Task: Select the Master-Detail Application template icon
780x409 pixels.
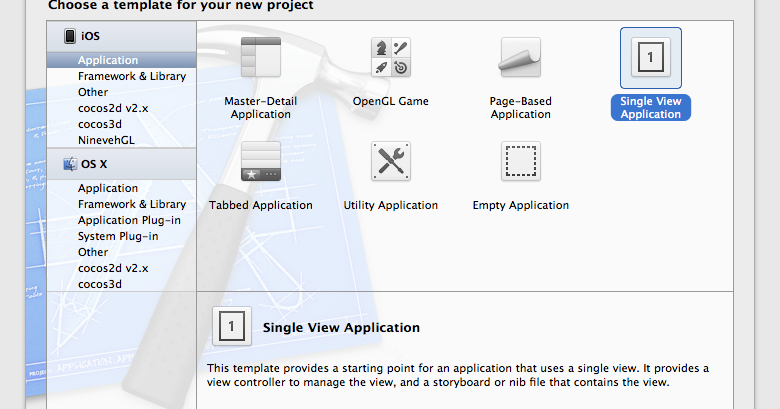Action: pos(261,59)
